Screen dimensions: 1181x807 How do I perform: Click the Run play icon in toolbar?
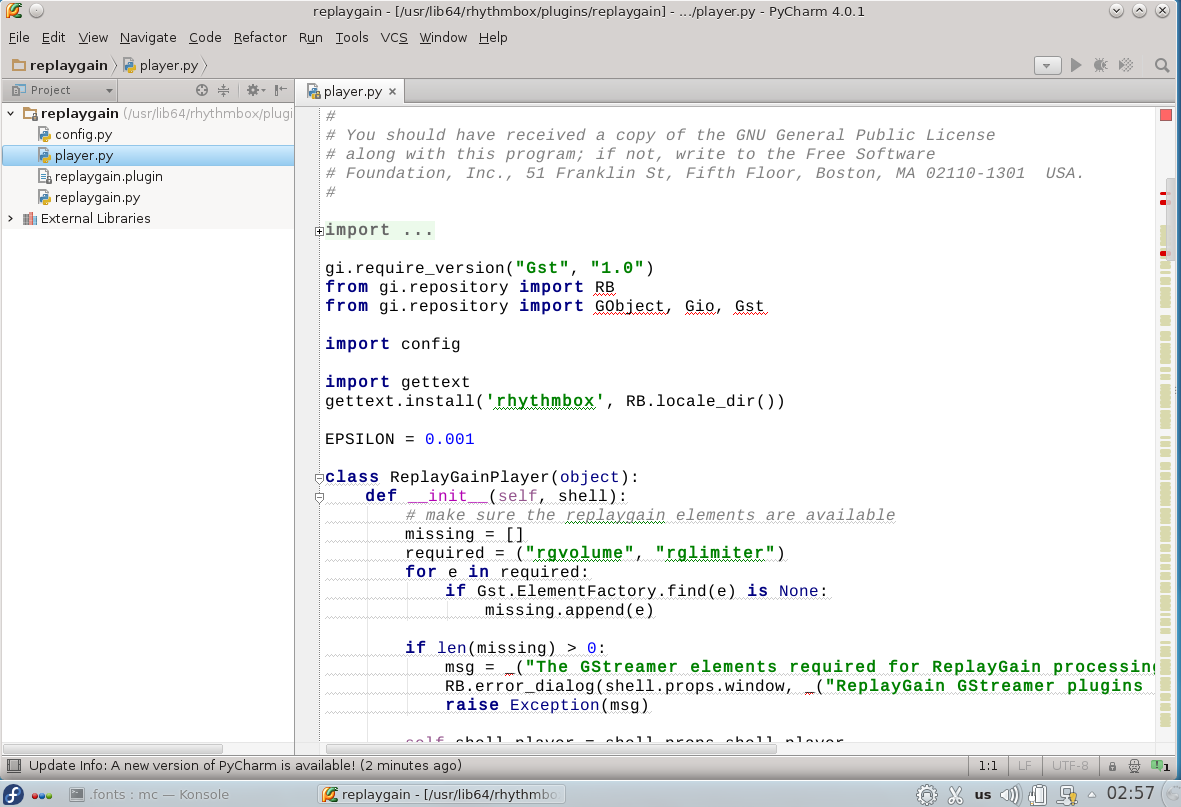point(1076,66)
